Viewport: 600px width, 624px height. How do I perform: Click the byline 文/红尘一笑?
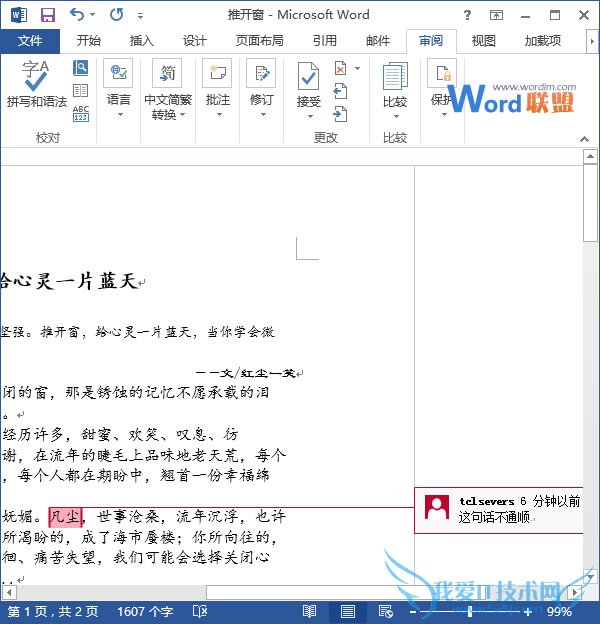[x=257, y=373]
